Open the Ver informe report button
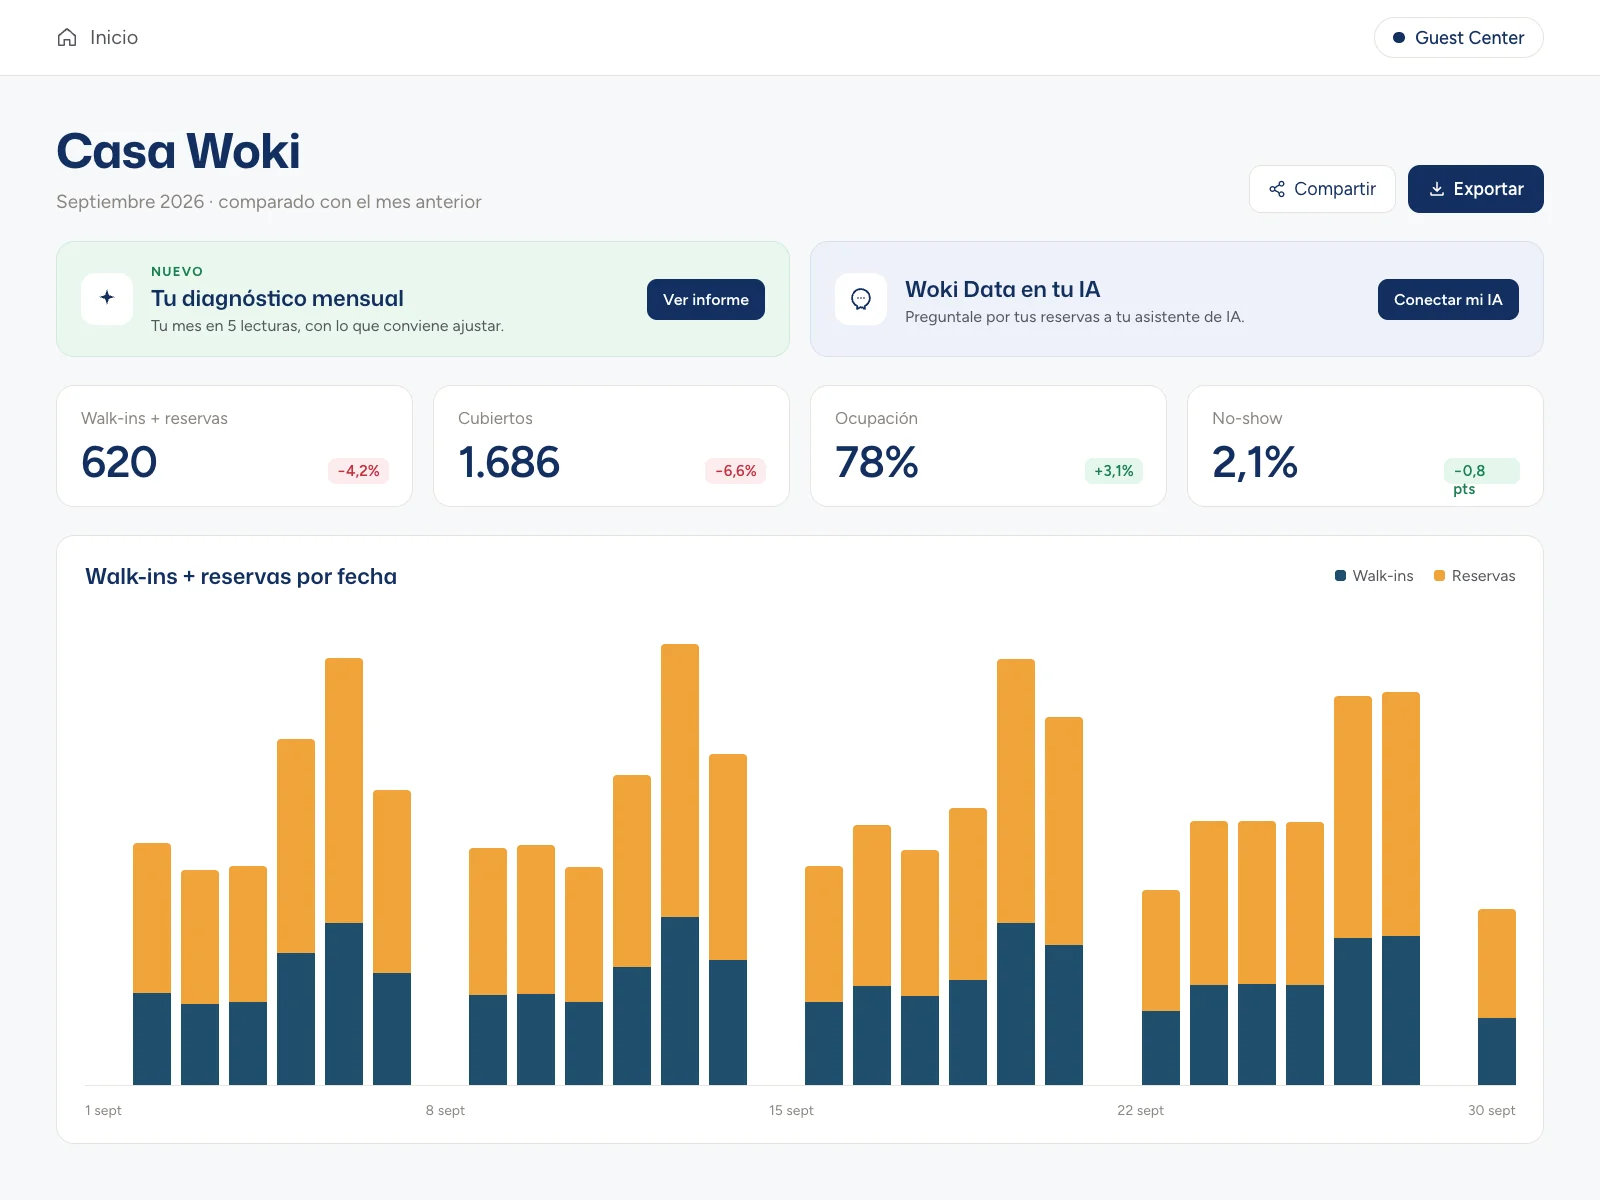The width and height of the screenshot is (1600, 1200). click(x=706, y=300)
